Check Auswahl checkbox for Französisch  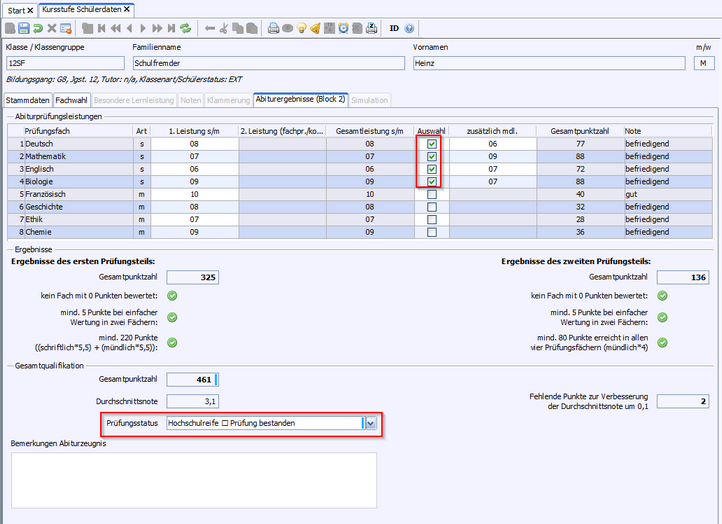click(x=431, y=194)
